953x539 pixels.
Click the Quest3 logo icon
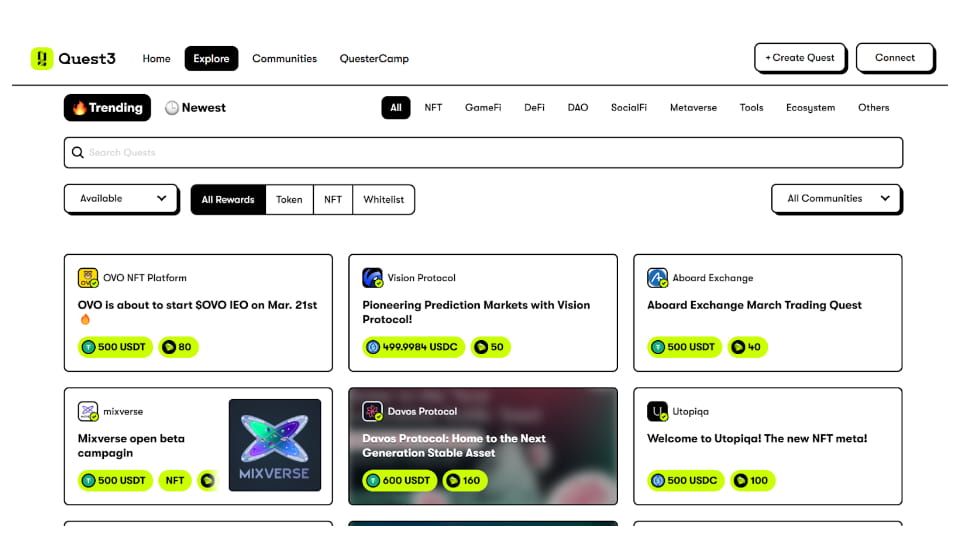(x=42, y=58)
